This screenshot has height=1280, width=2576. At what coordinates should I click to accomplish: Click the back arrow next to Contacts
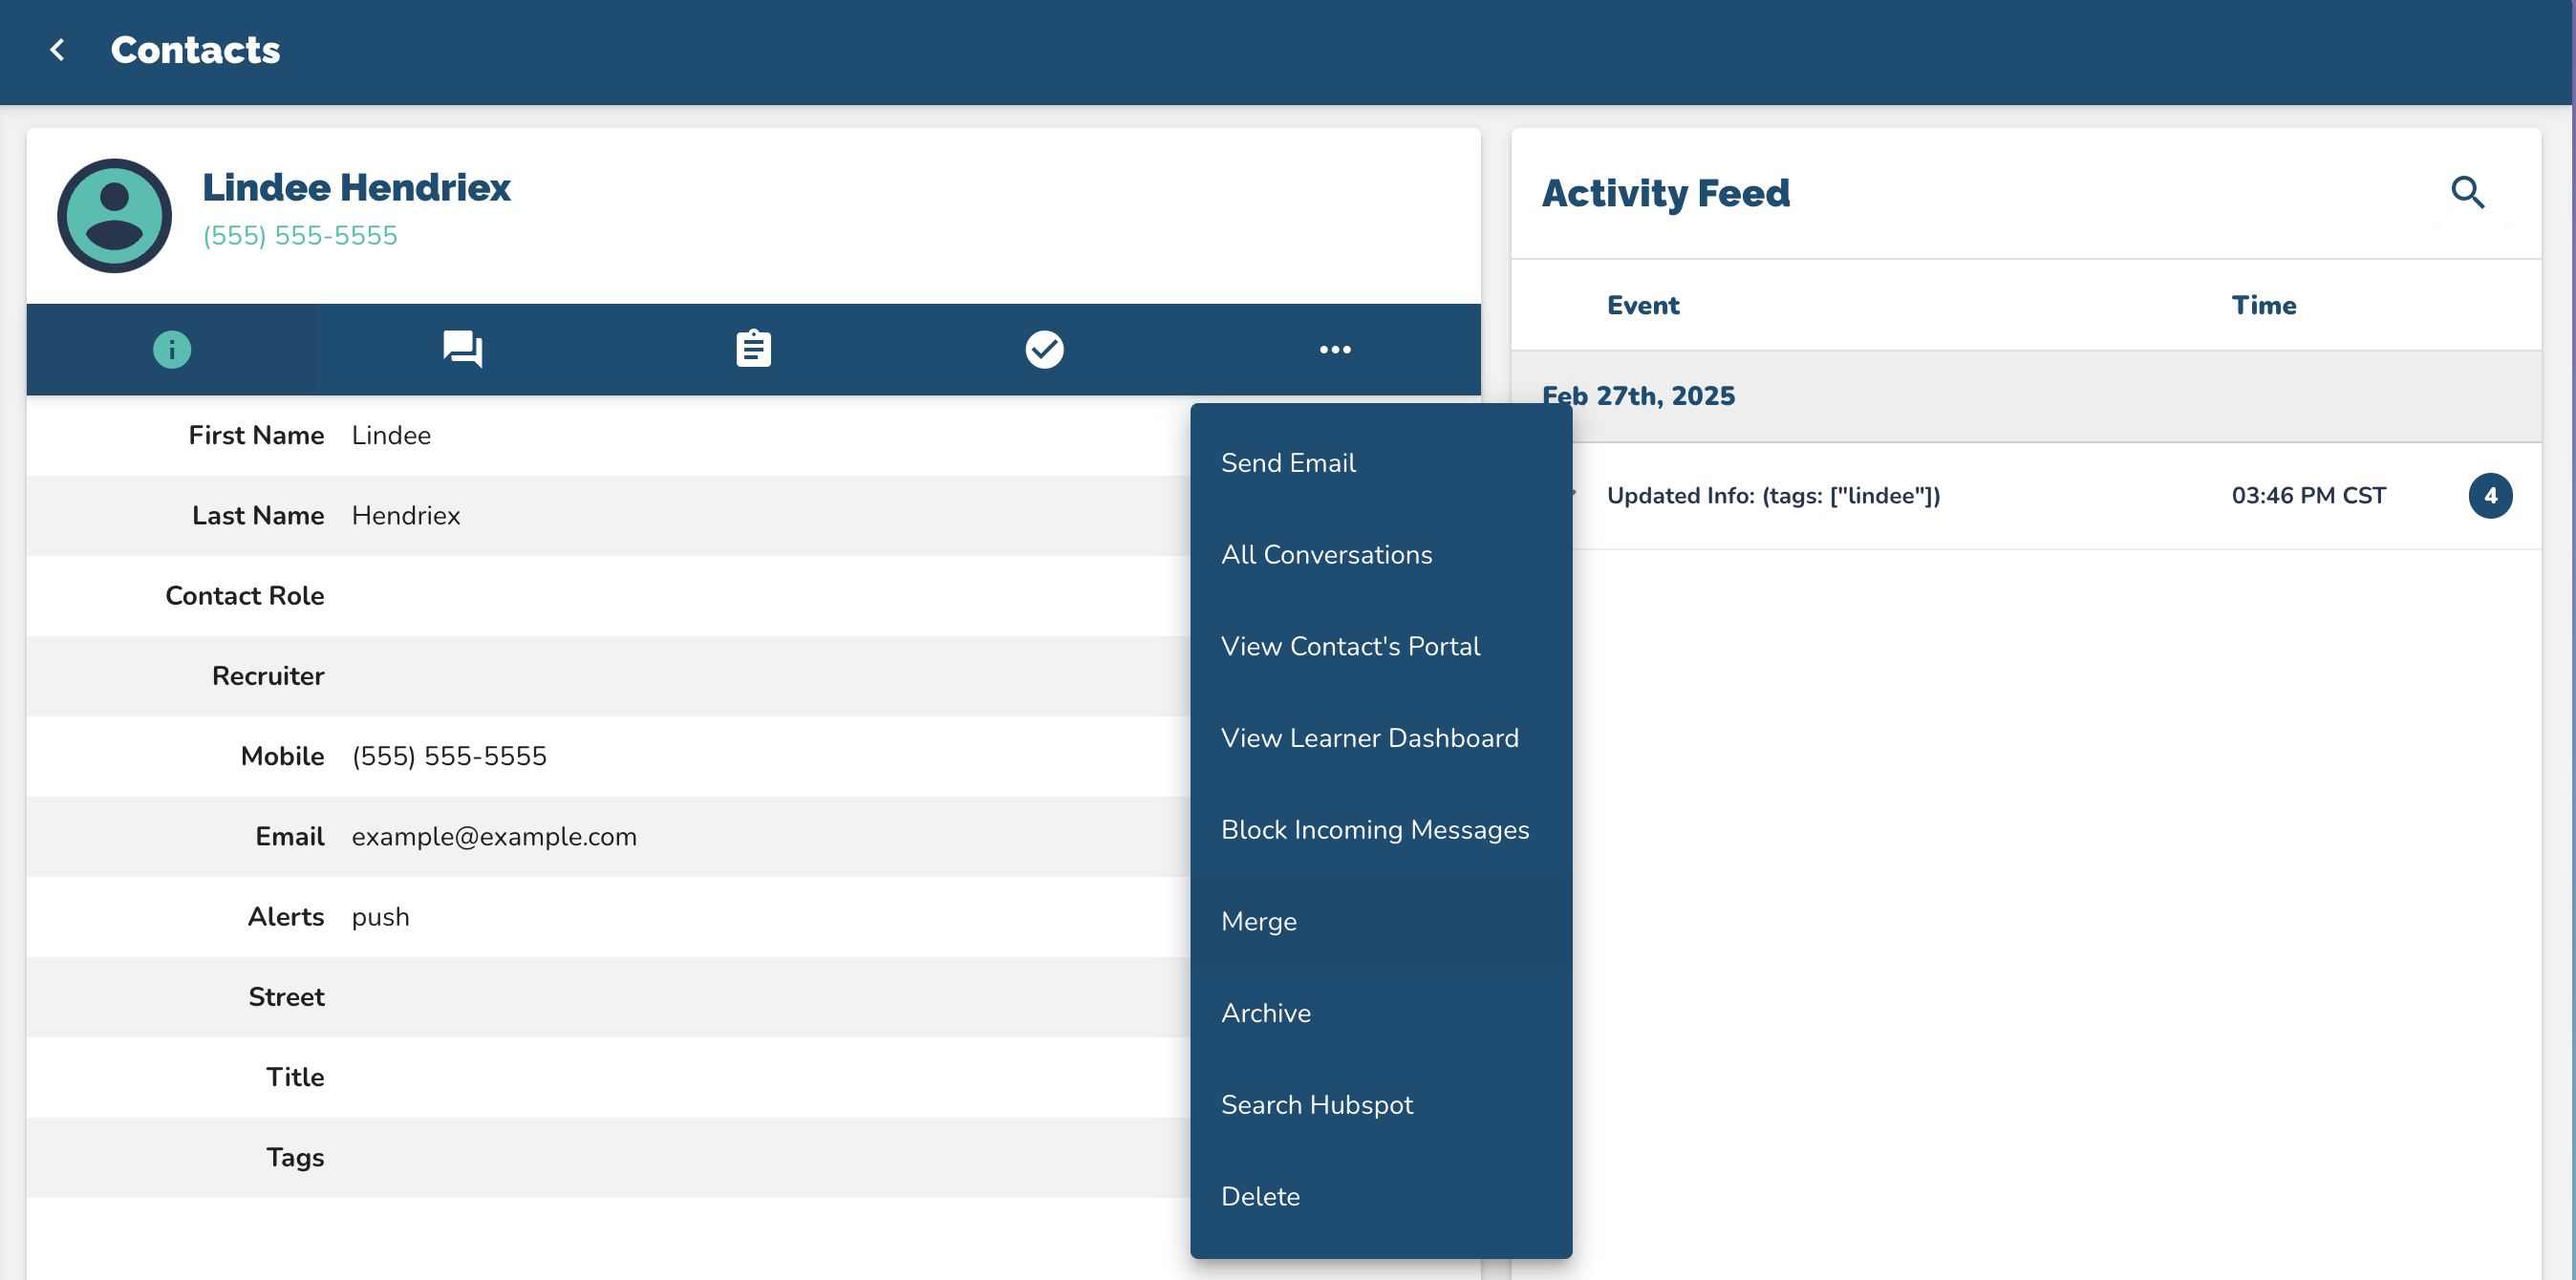point(57,50)
